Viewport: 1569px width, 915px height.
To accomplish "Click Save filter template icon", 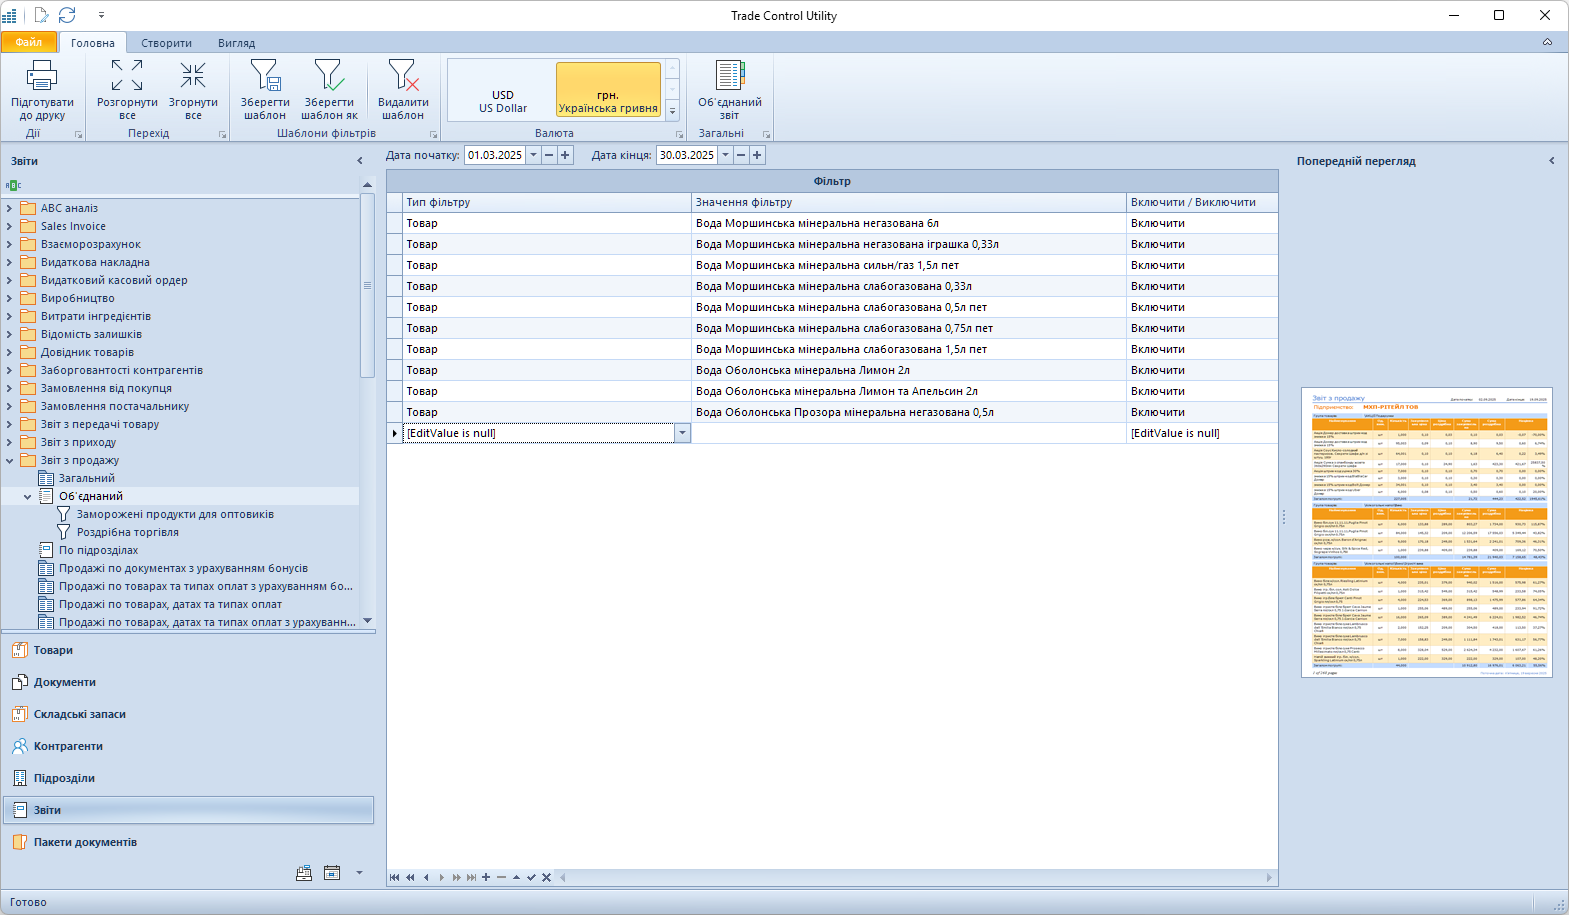I will pos(265,76).
